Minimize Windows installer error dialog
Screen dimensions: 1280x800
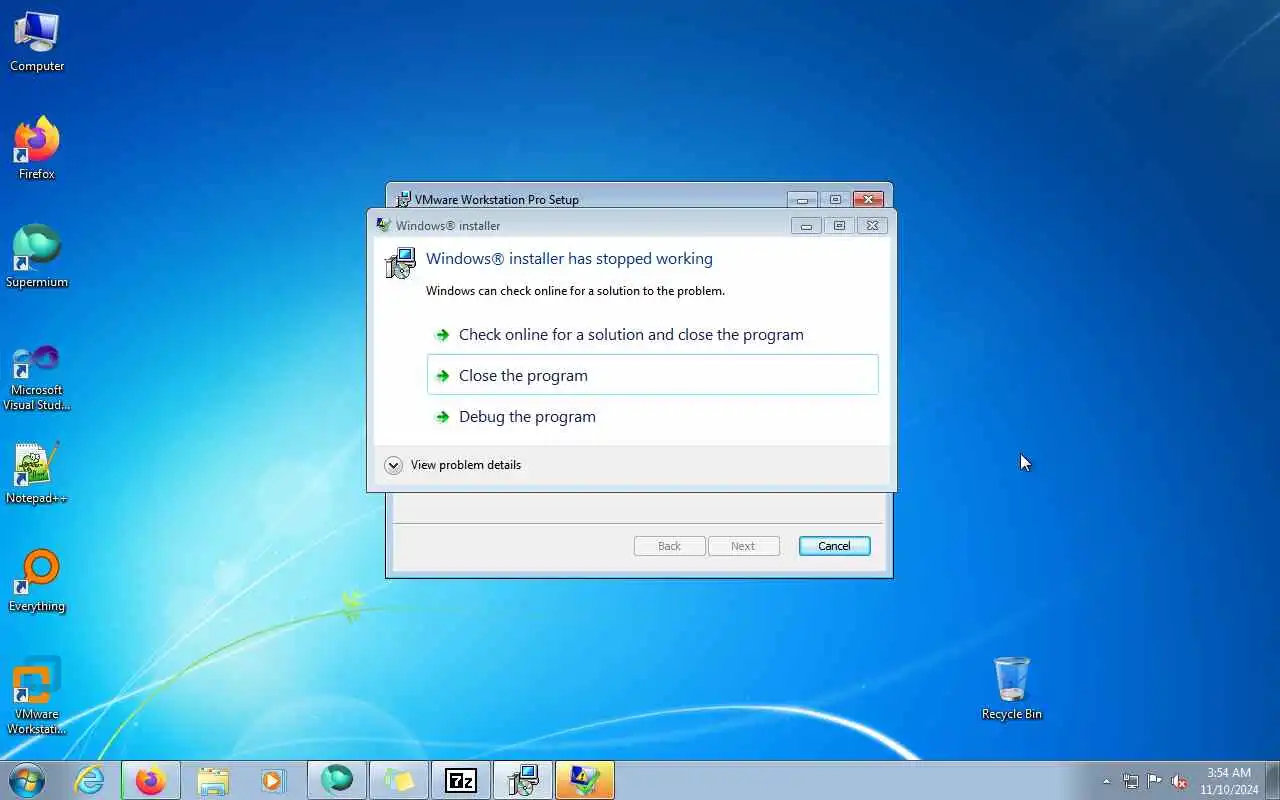806,226
